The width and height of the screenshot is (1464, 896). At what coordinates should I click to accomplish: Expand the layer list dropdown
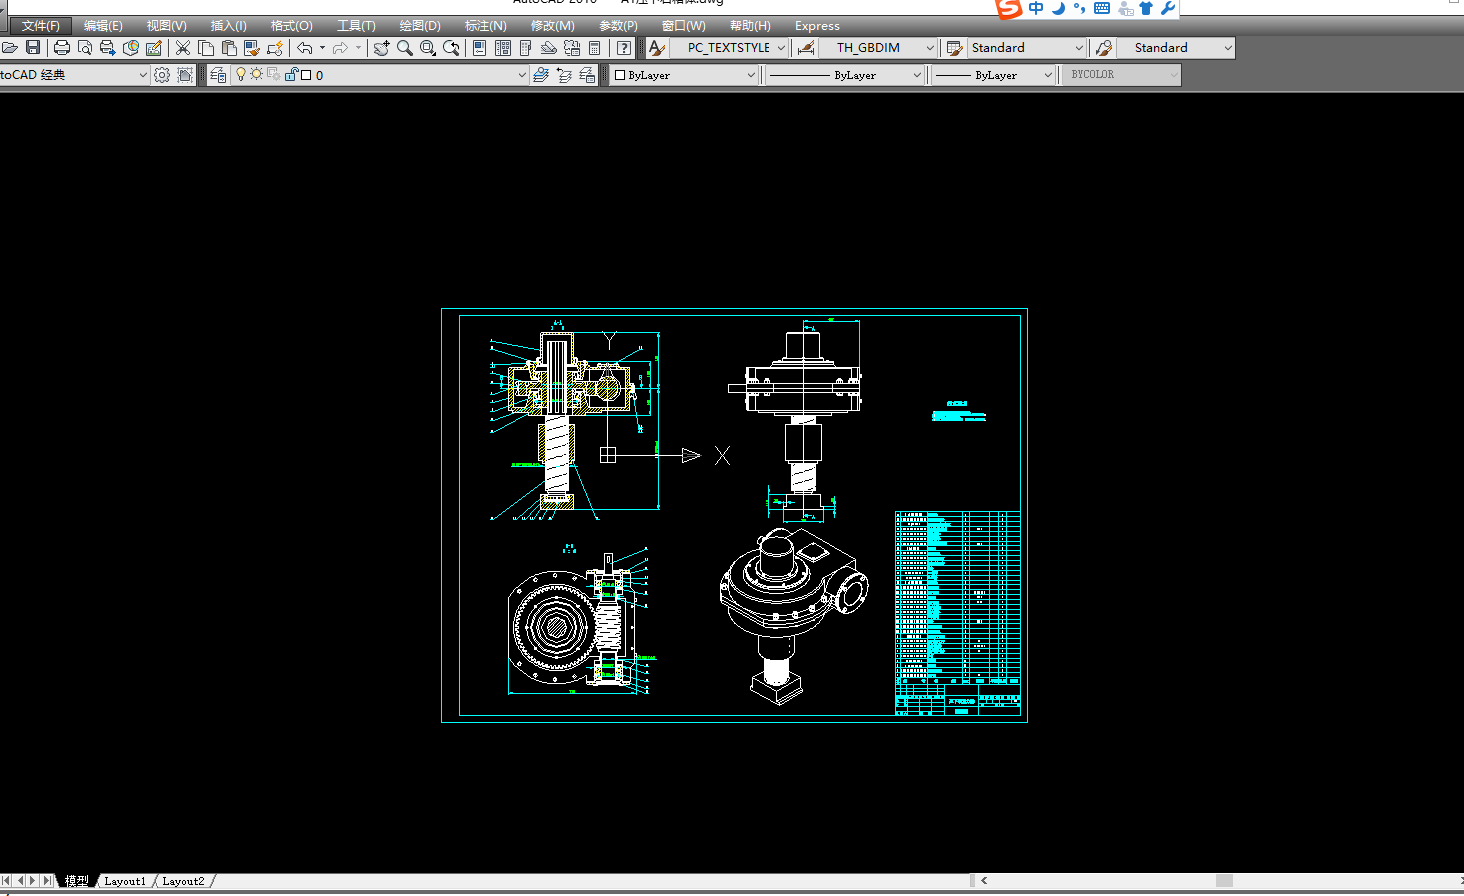[x=522, y=75]
